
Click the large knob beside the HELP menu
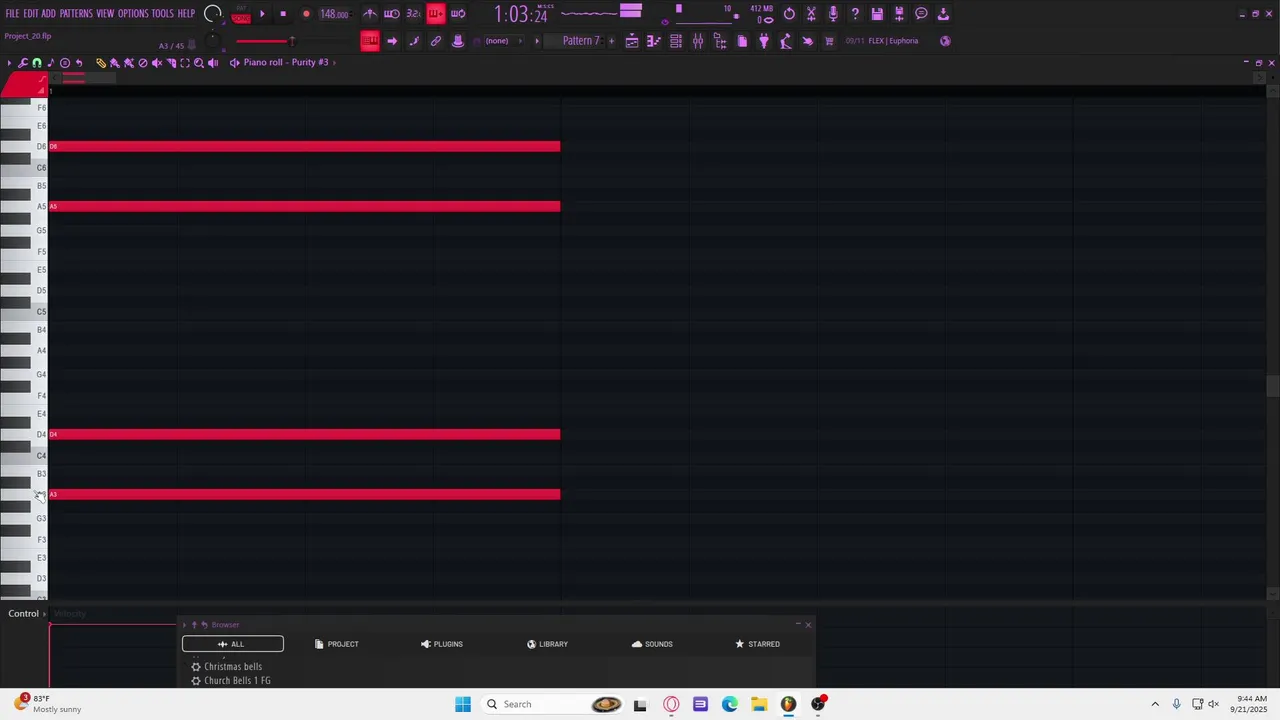[213, 14]
